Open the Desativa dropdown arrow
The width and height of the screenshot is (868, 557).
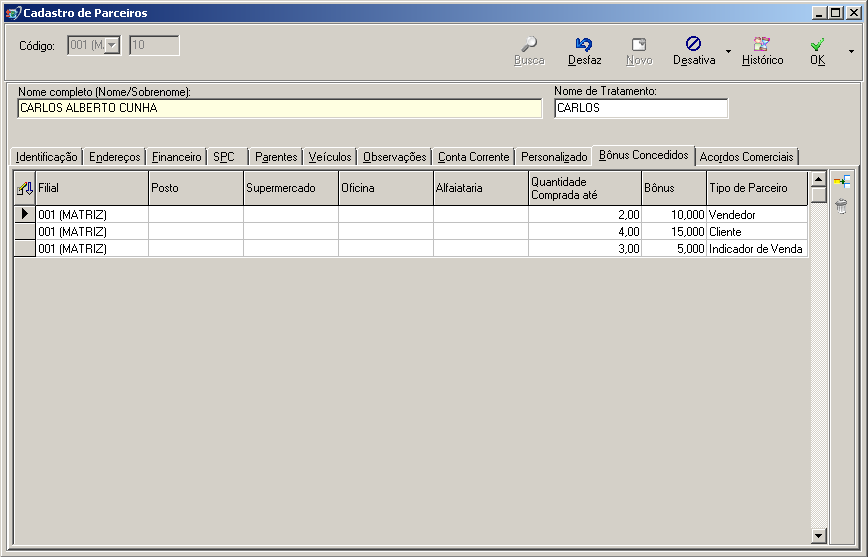click(728, 51)
